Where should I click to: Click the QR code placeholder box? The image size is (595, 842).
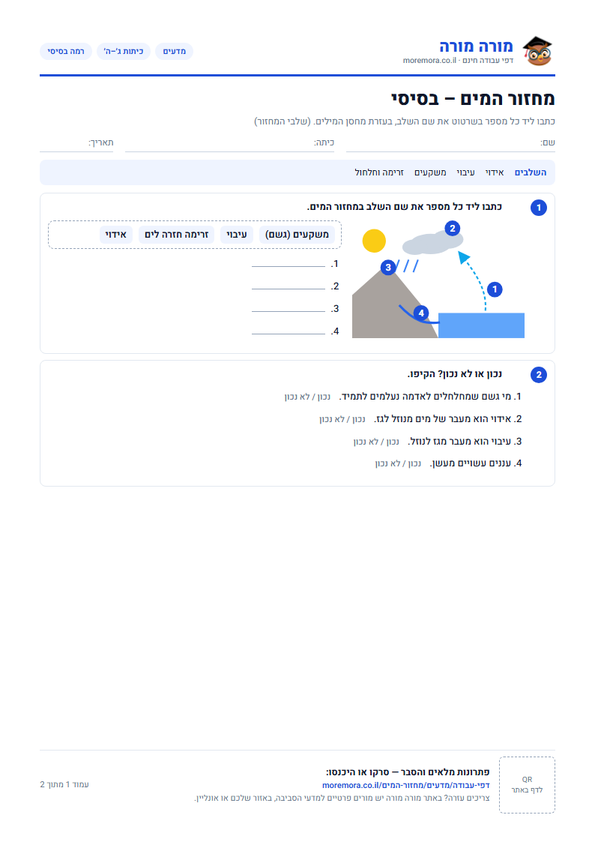click(x=527, y=785)
